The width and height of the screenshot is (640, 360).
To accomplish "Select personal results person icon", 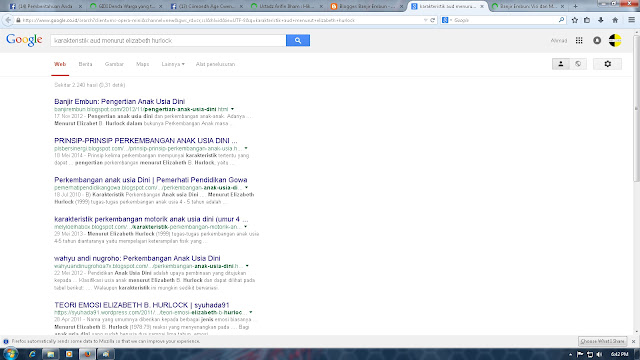I will [x=560, y=64].
